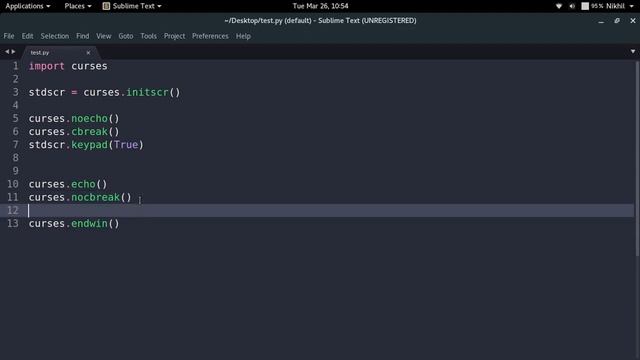Click on 'import' keyword in line 1
Viewport: 640px width, 360px height.
(47, 66)
